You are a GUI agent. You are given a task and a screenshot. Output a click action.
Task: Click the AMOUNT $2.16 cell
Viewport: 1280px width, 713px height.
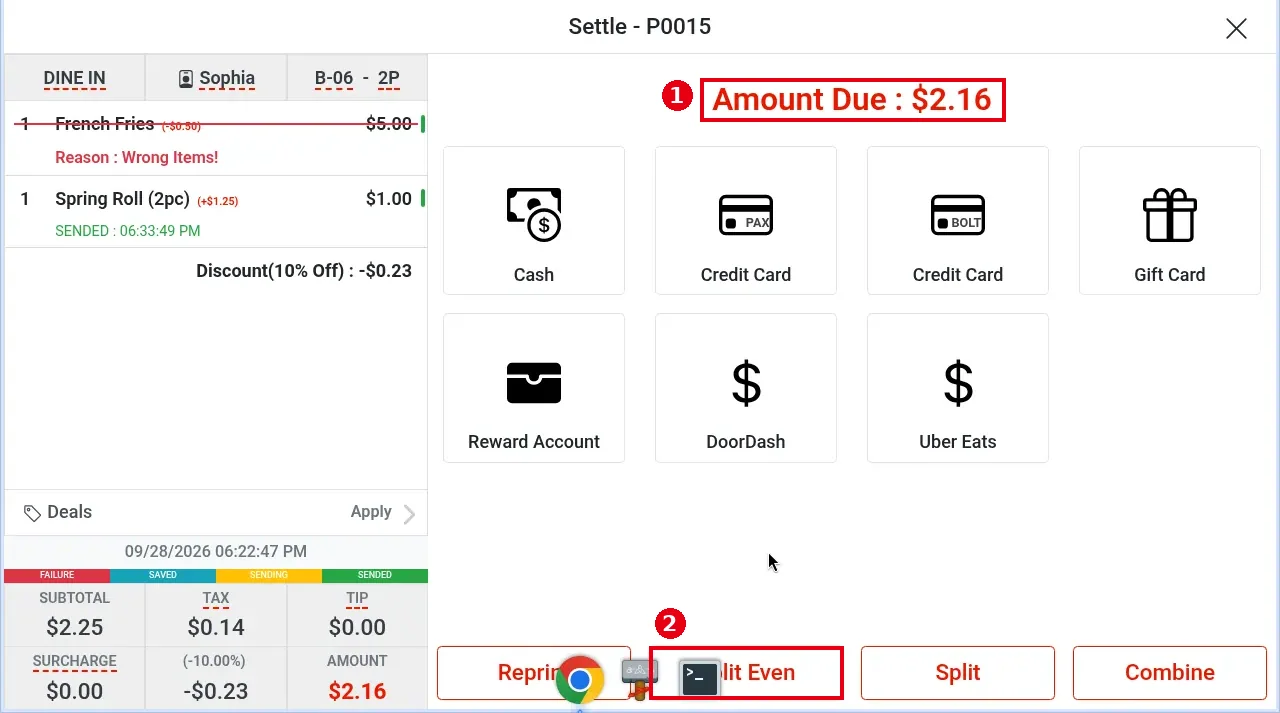(x=357, y=678)
